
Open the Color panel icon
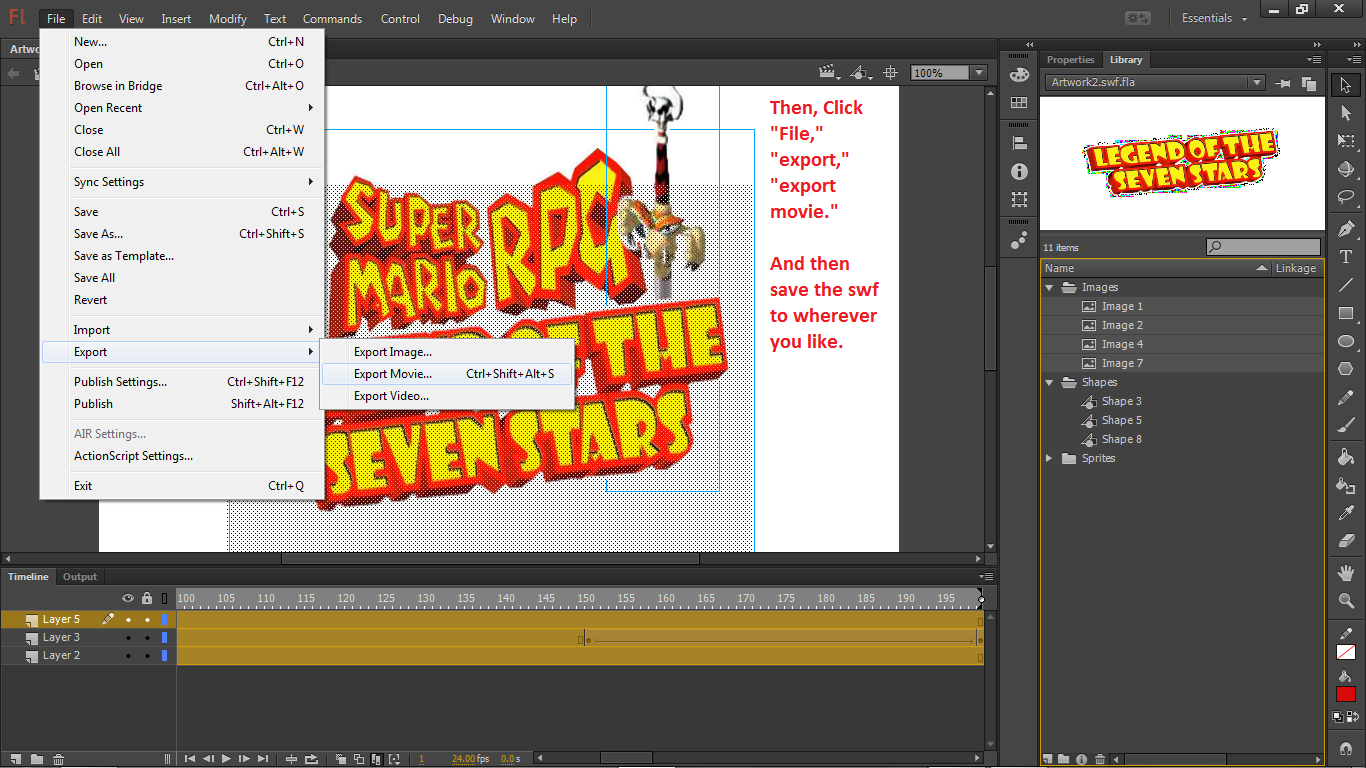(1019, 75)
